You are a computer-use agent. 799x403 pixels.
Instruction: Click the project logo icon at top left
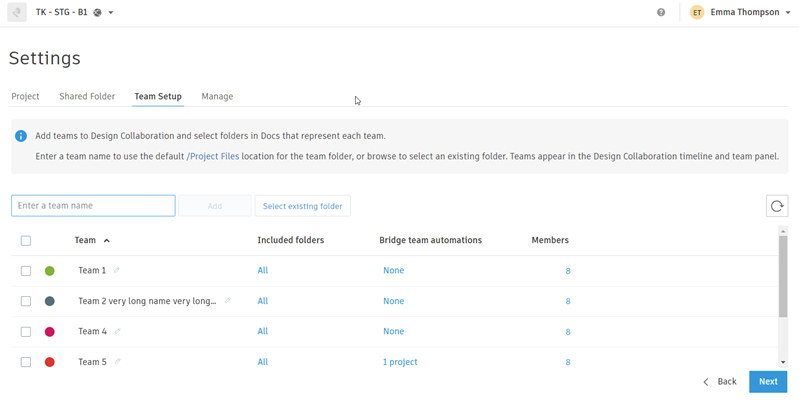pyautogui.click(x=17, y=13)
